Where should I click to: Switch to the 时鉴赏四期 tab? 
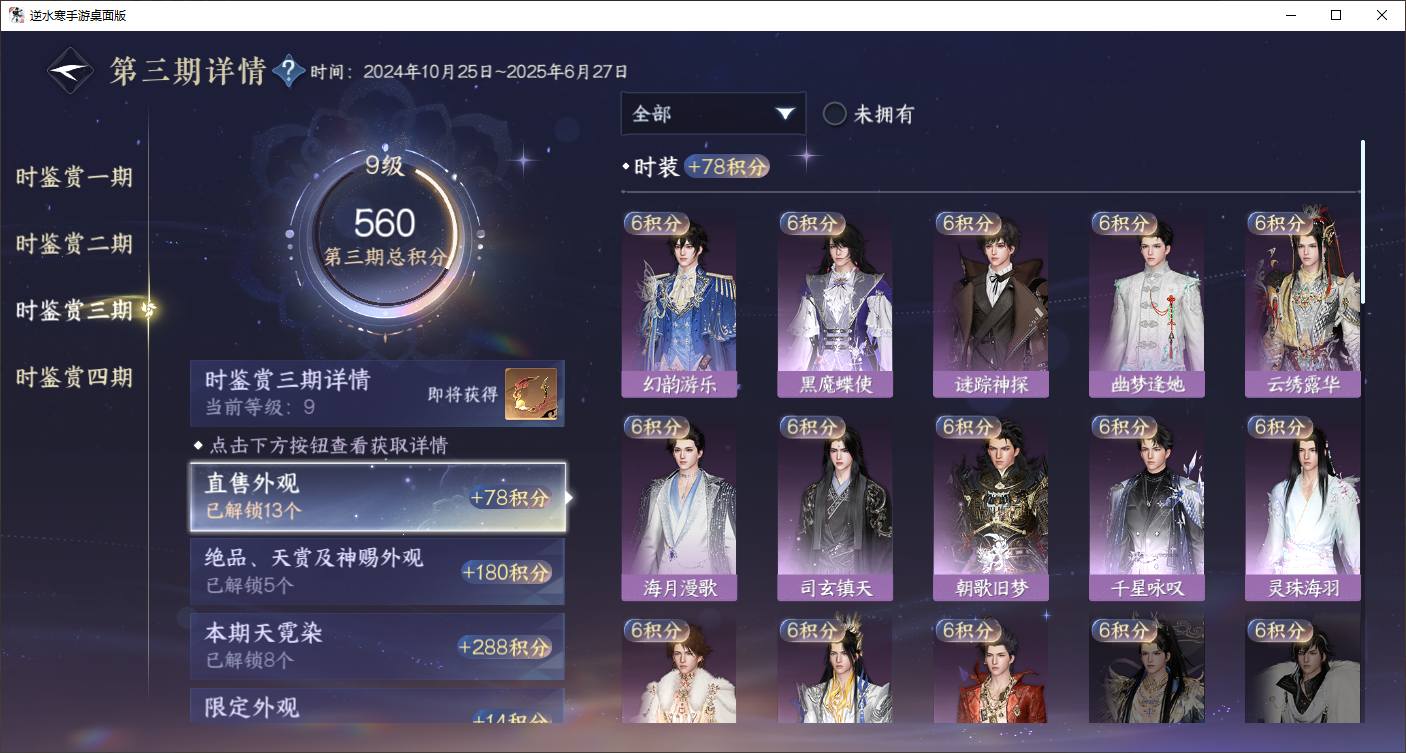point(75,378)
